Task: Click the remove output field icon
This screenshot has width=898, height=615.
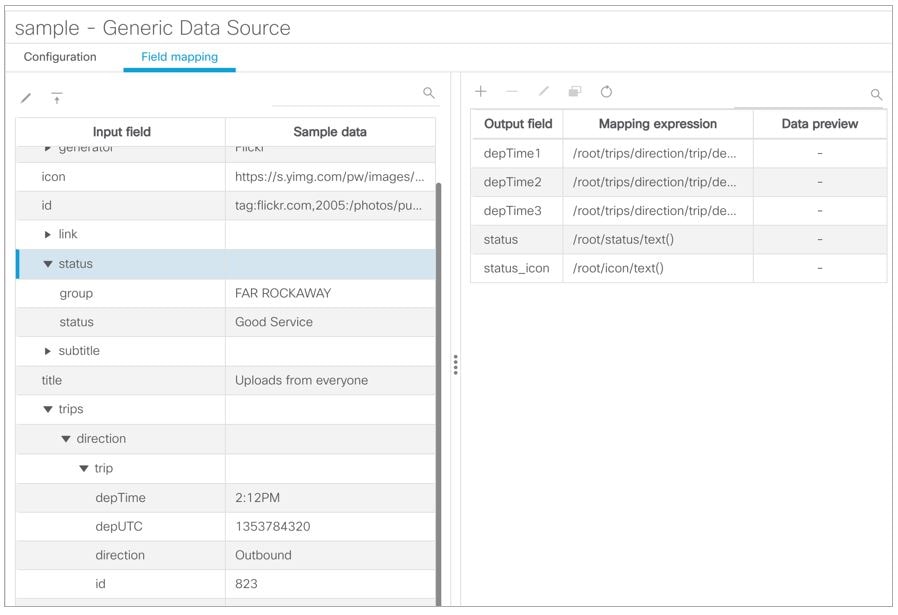Action: coord(512,91)
